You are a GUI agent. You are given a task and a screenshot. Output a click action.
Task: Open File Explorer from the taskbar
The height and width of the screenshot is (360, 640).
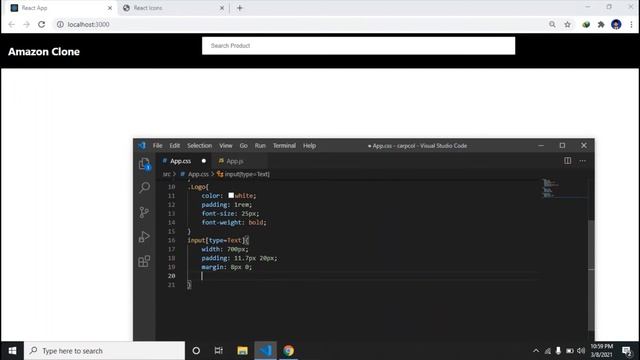point(242,351)
